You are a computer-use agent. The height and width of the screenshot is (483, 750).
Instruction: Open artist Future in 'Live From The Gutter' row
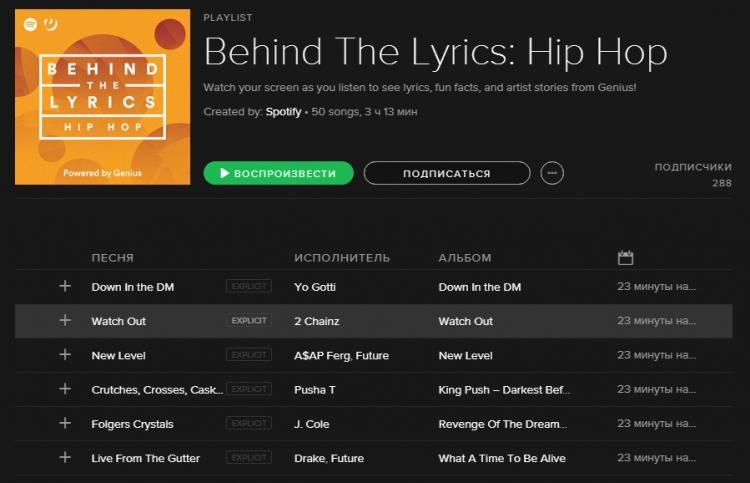click(347, 458)
